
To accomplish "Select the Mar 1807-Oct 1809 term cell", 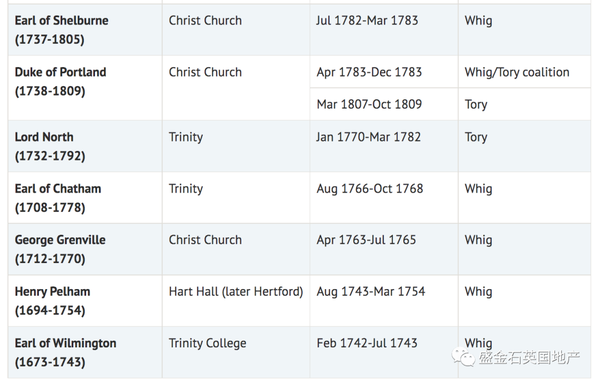I will pyautogui.click(x=384, y=104).
